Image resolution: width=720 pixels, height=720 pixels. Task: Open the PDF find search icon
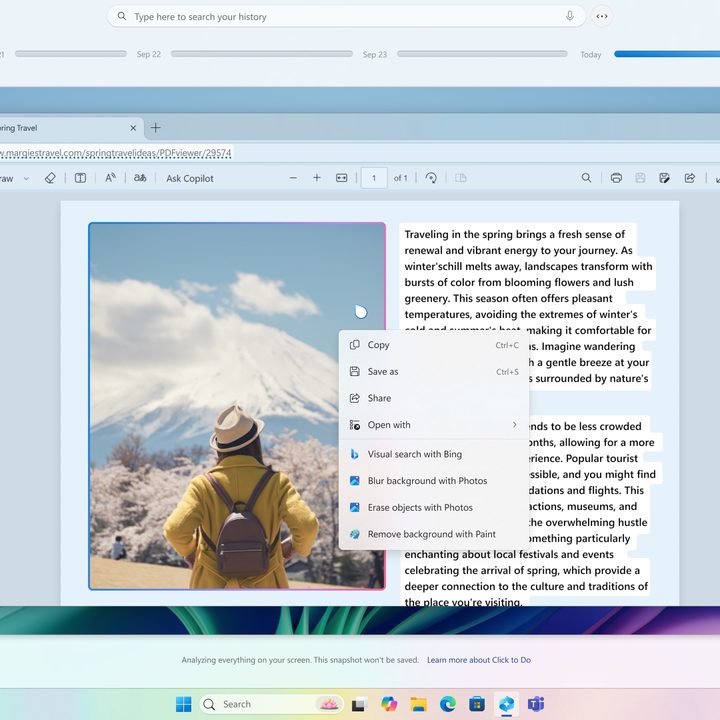pyautogui.click(x=586, y=178)
